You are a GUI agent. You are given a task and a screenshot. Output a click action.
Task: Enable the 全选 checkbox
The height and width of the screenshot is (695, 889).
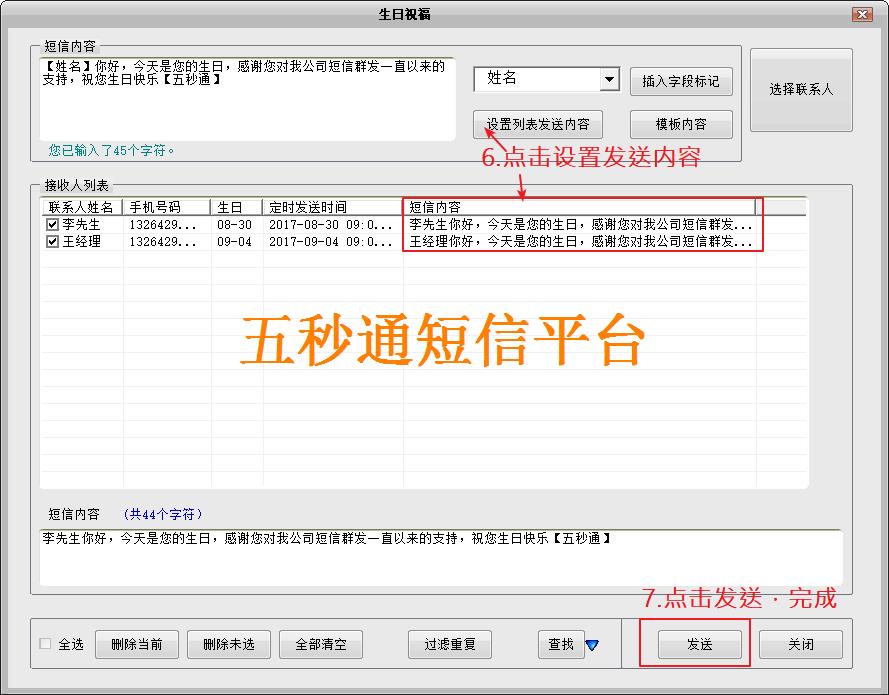click(46, 643)
